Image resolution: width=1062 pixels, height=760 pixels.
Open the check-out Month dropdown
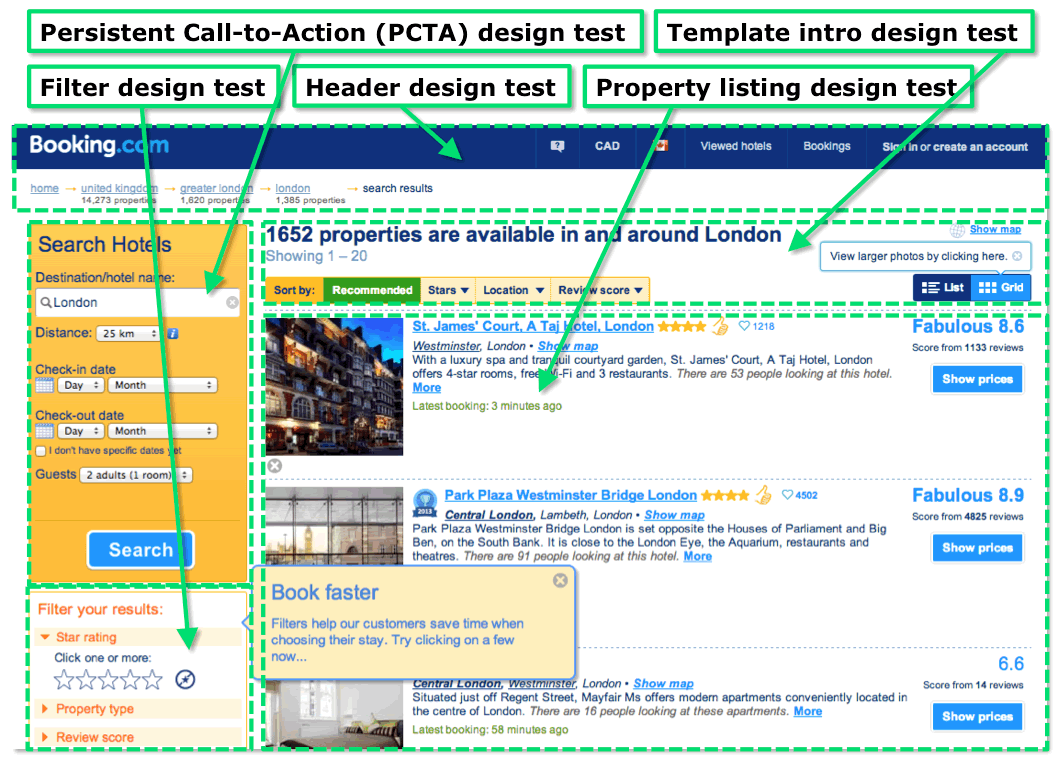(163, 431)
